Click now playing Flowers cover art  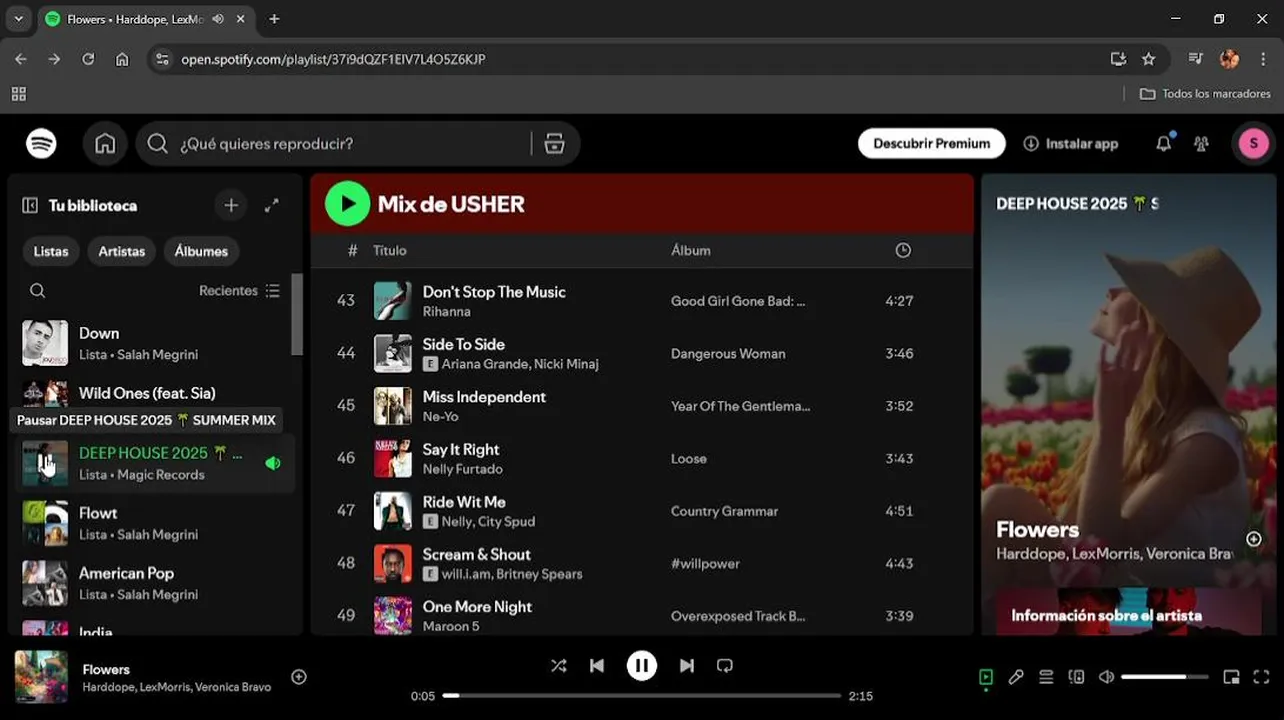41,677
